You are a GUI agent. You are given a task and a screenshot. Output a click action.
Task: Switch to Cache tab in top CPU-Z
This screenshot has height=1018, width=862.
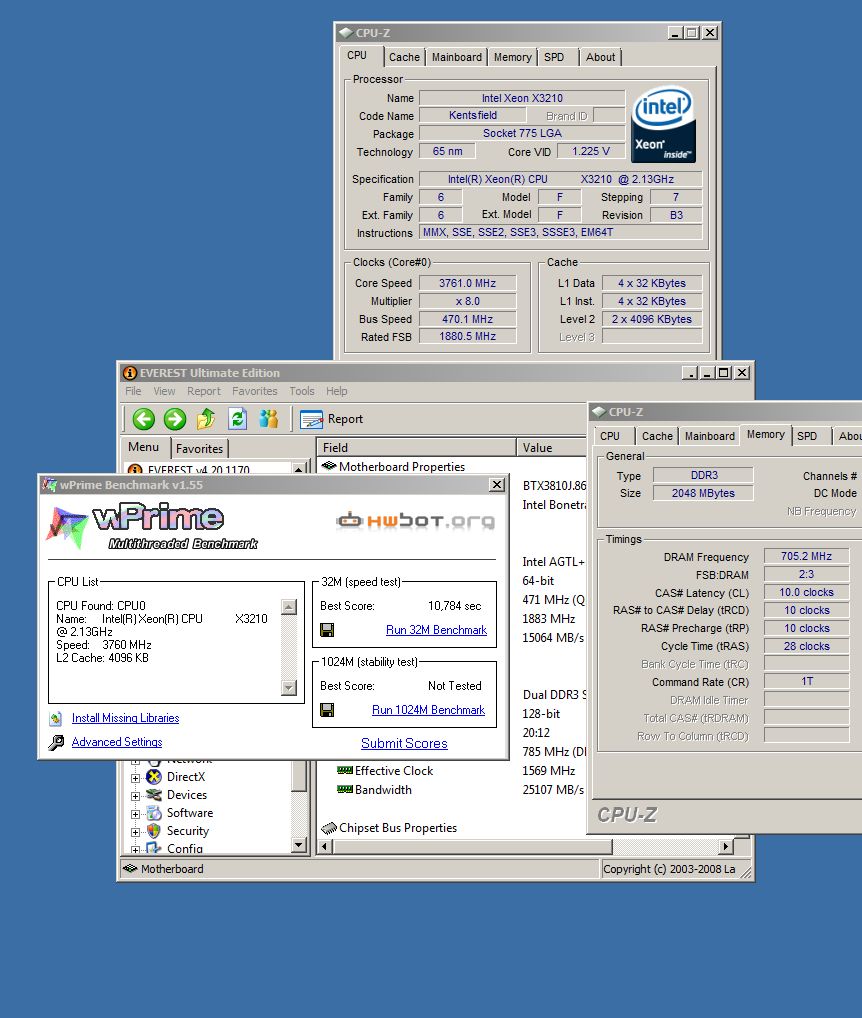(x=404, y=57)
